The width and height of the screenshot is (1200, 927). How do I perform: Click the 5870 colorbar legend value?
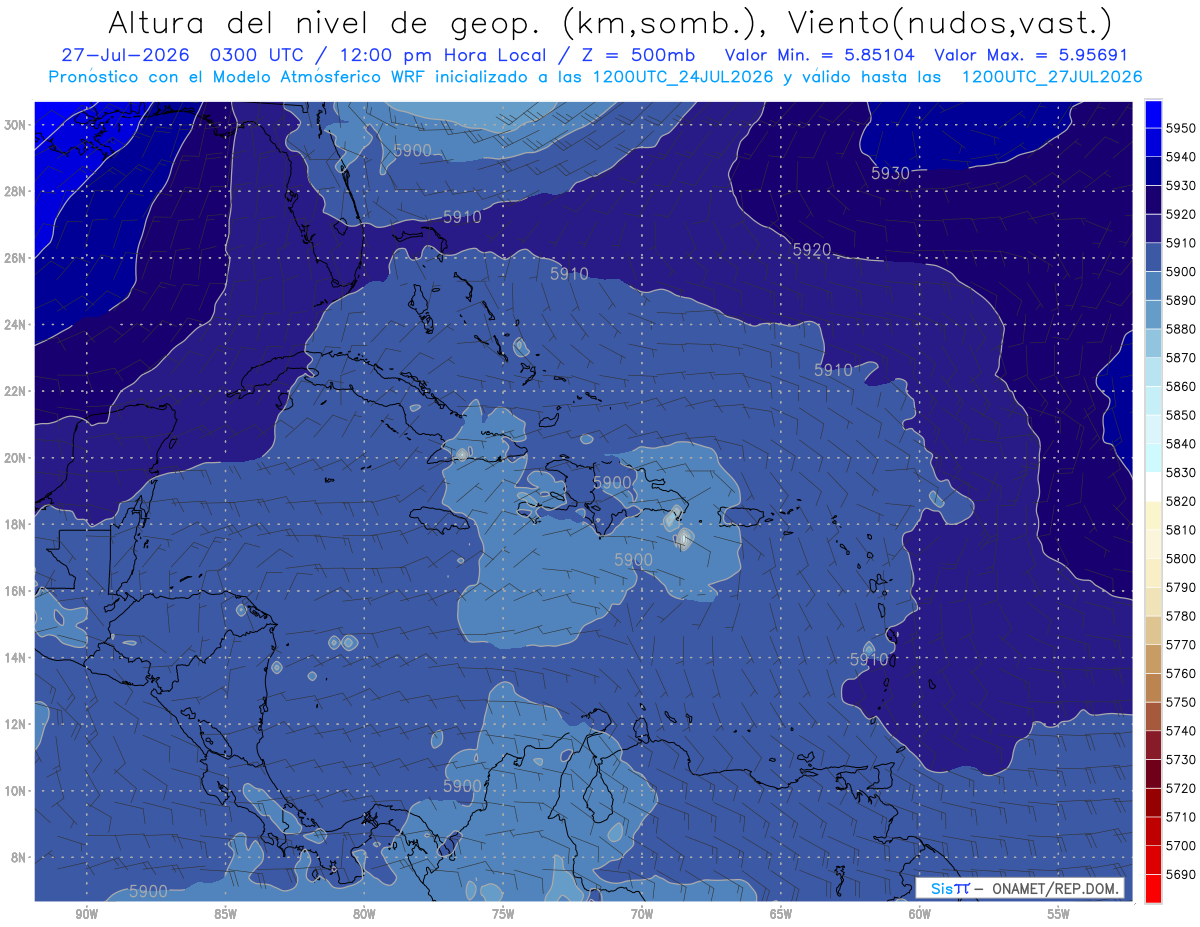coord(1180,358)
